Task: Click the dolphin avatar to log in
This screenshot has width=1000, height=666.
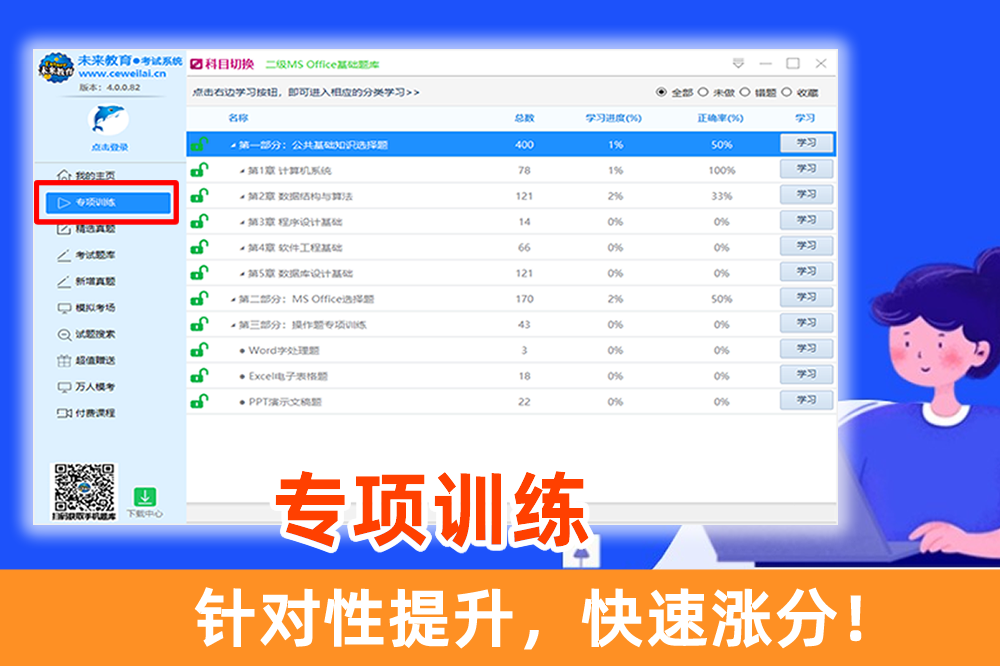Action: click(x=108, y=121)
